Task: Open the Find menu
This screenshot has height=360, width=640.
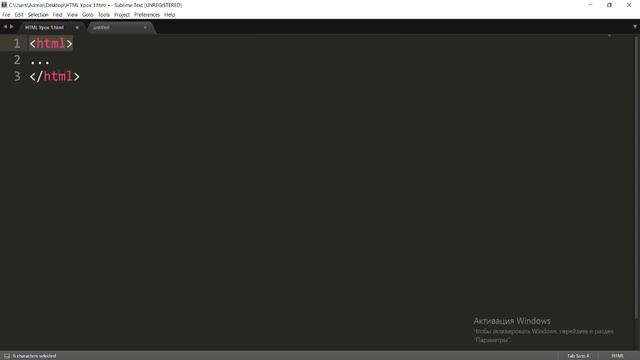Action: [x=58, y=15]
